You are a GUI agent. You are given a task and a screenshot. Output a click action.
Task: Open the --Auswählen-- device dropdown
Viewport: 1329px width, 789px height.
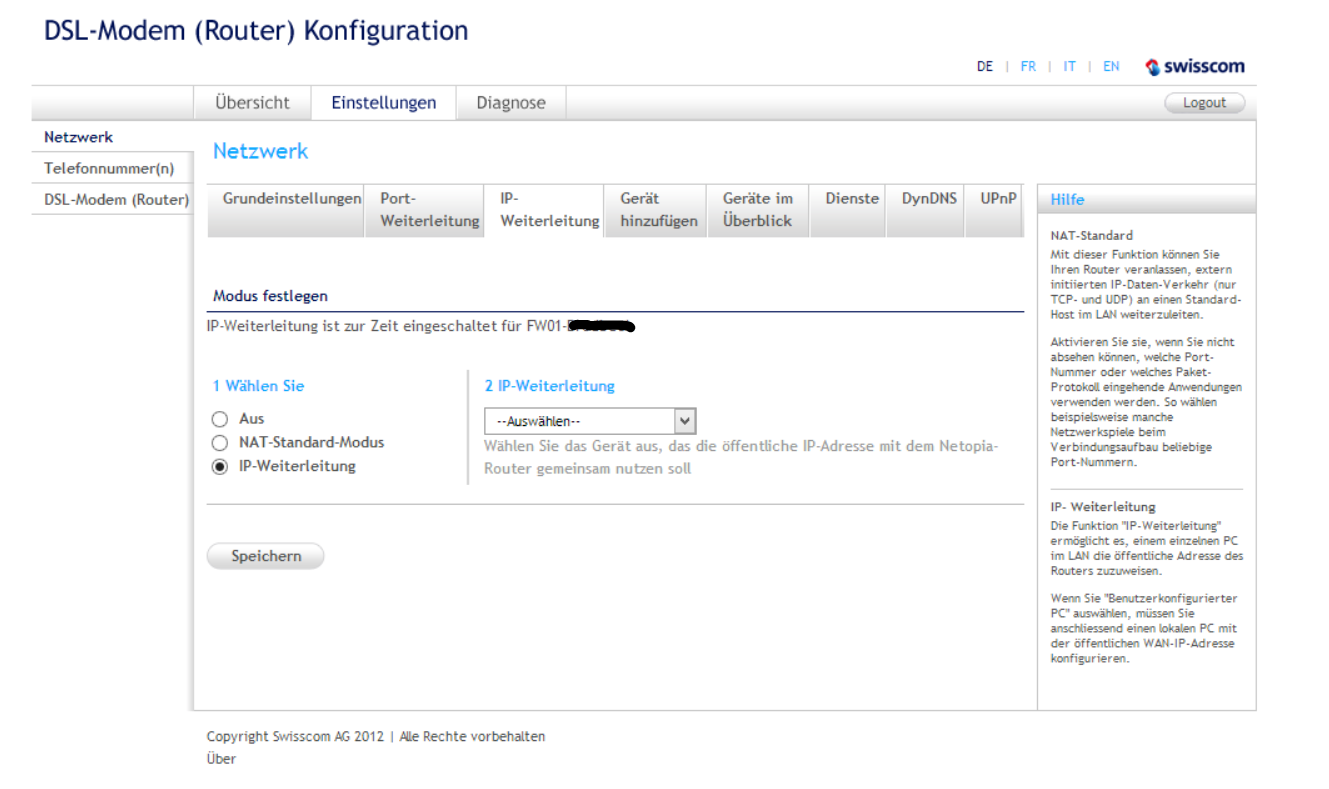[x=590, y=421]
